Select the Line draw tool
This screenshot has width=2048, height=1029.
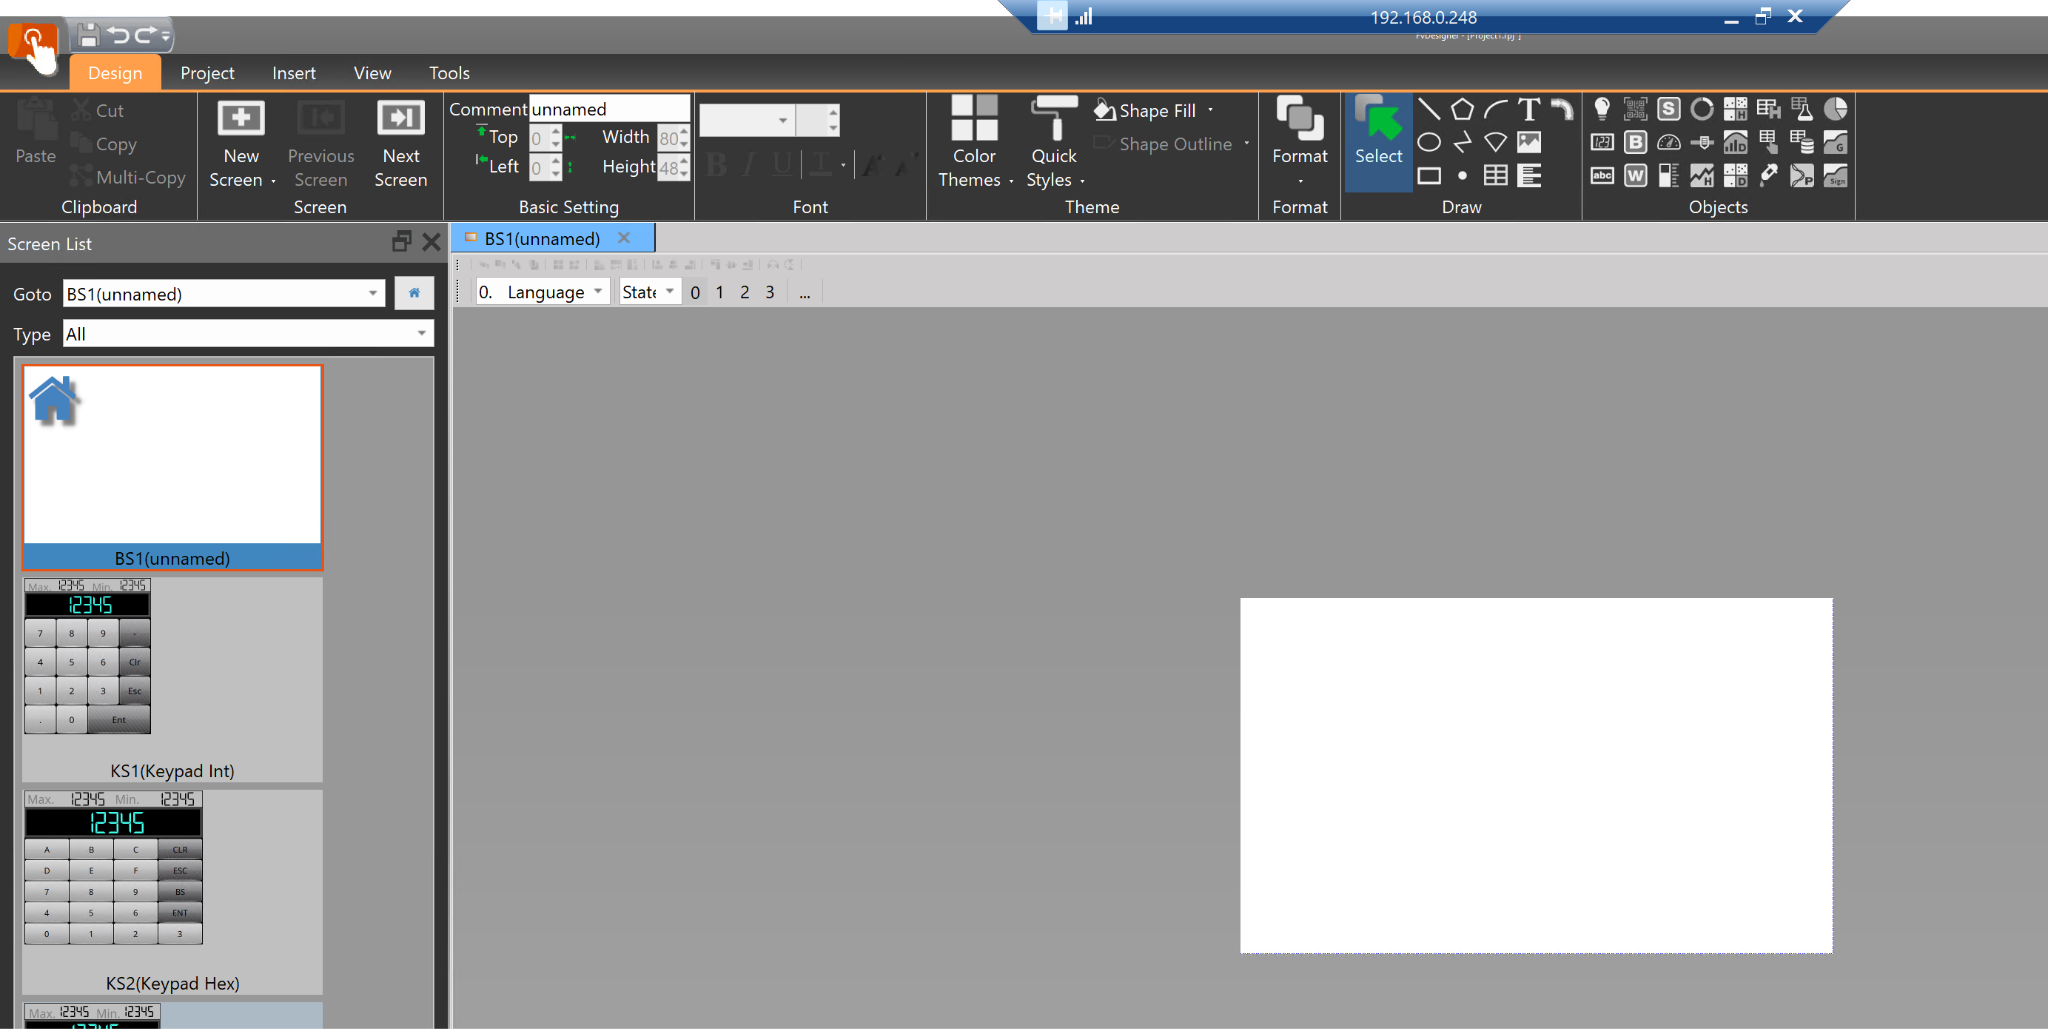click(1429, 110)
